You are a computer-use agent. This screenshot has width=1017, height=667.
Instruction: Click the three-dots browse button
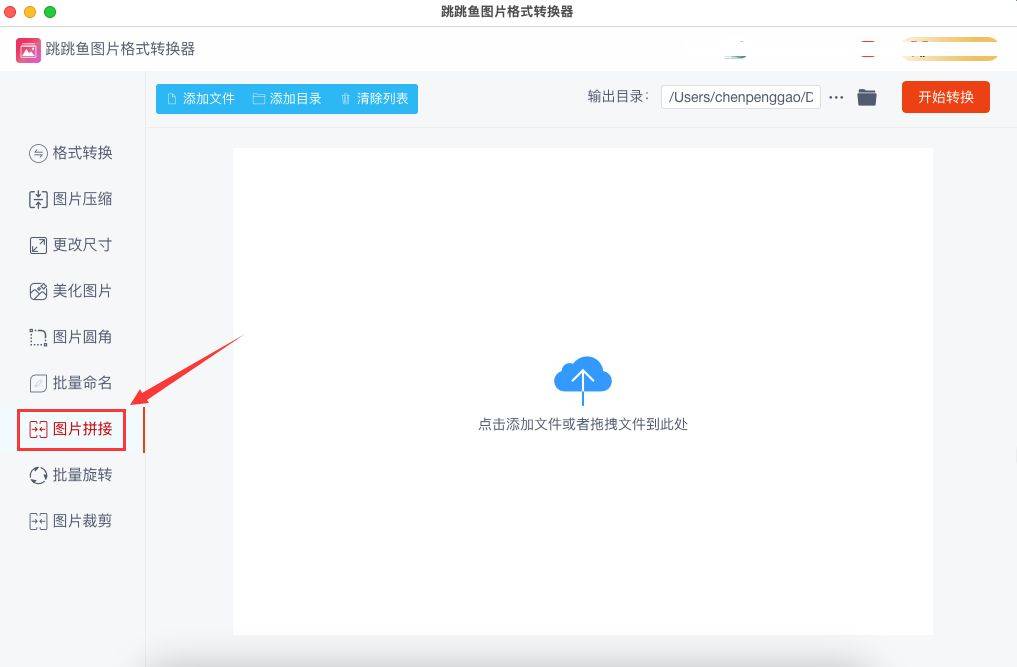836,97
